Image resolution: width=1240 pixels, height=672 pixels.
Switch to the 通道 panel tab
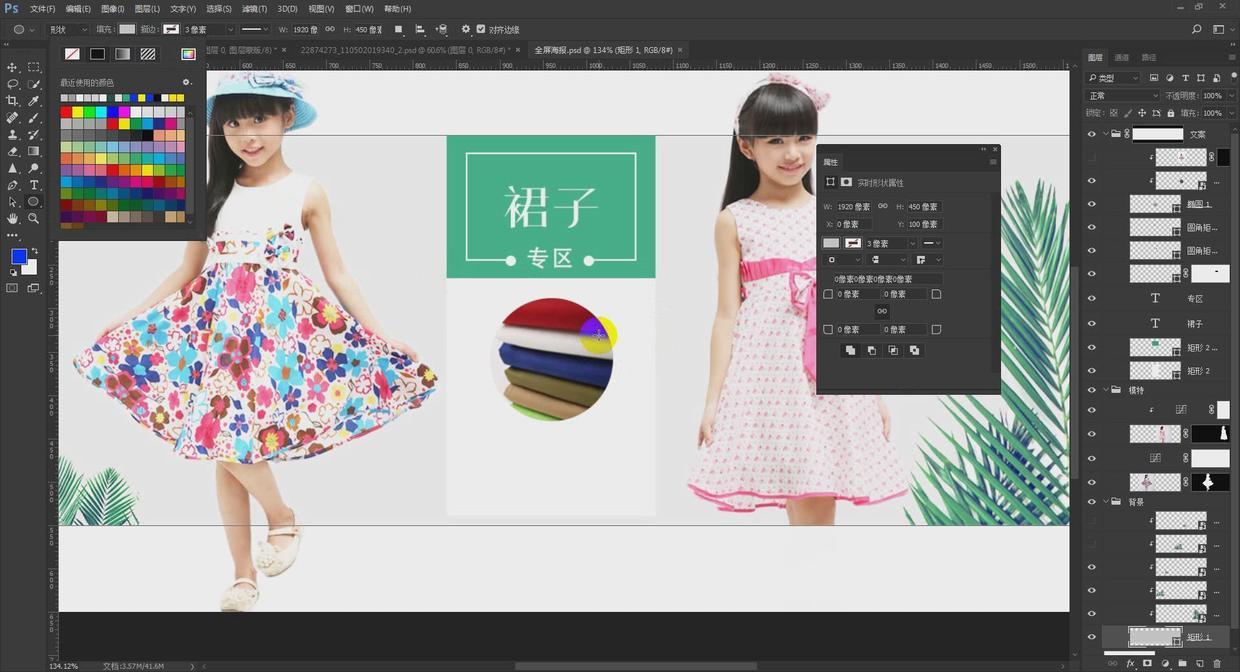pyautogui.click(x=1122, y=58)
